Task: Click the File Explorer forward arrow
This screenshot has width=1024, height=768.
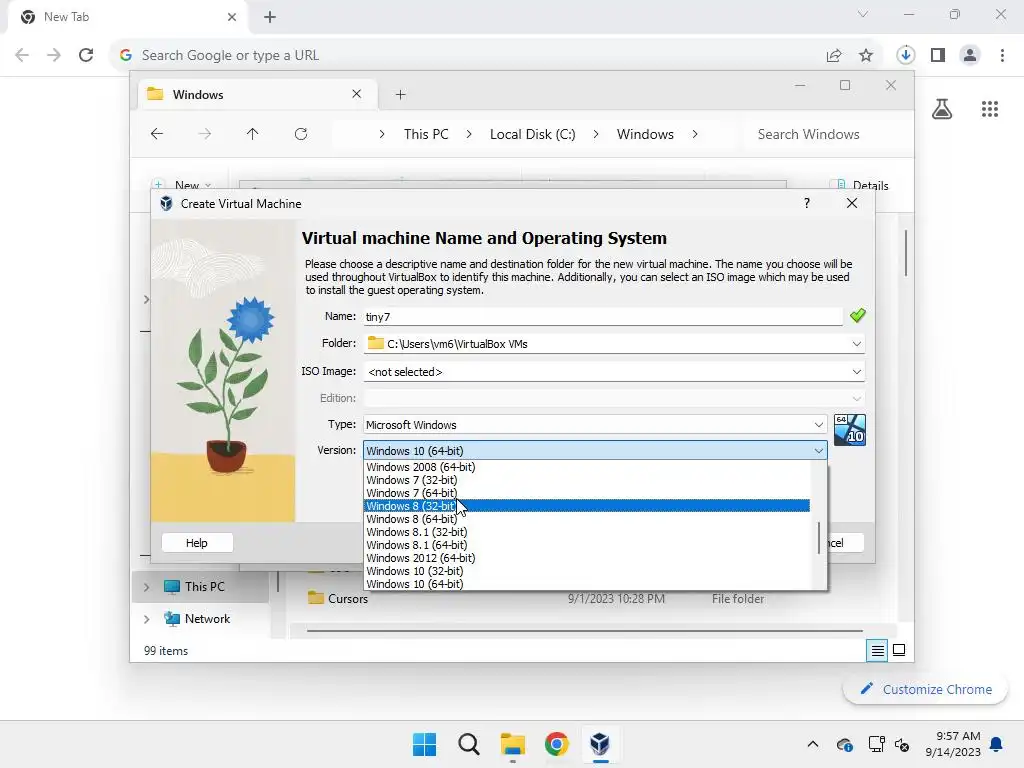Action: [205, 134]
